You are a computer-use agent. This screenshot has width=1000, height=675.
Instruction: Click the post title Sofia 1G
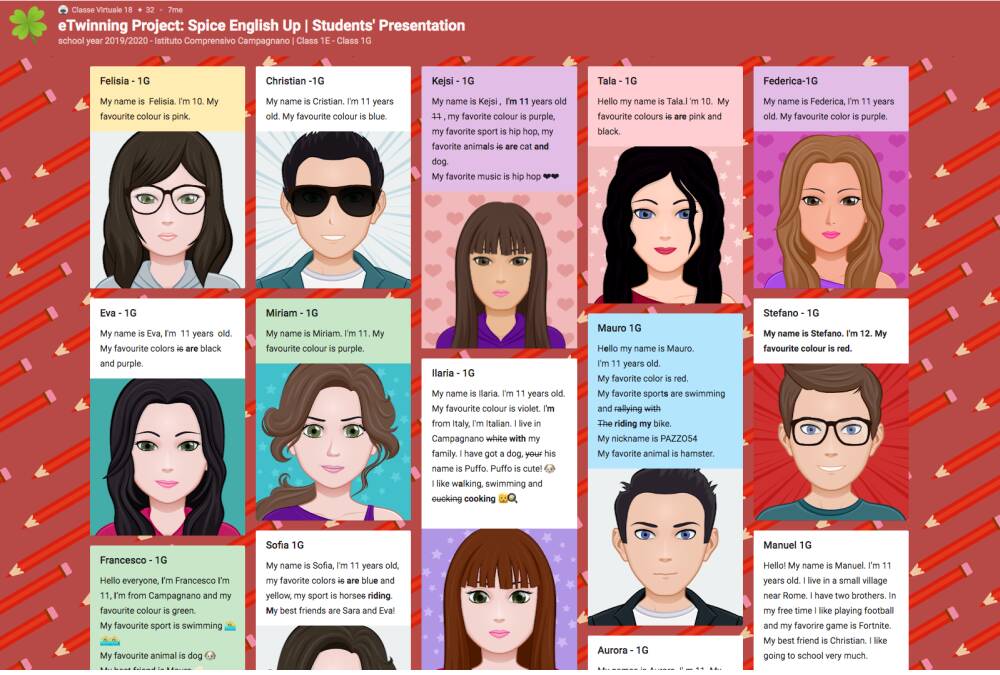(284, 545)
